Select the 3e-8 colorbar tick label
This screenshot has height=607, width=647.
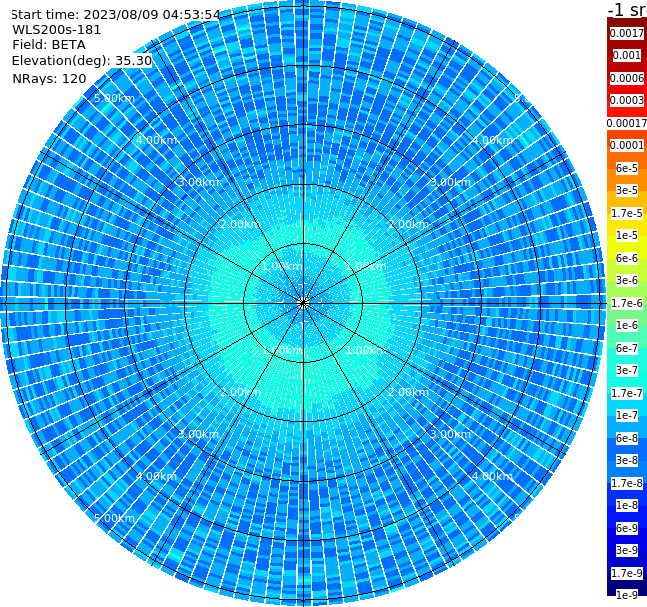(x=627, y=460)
